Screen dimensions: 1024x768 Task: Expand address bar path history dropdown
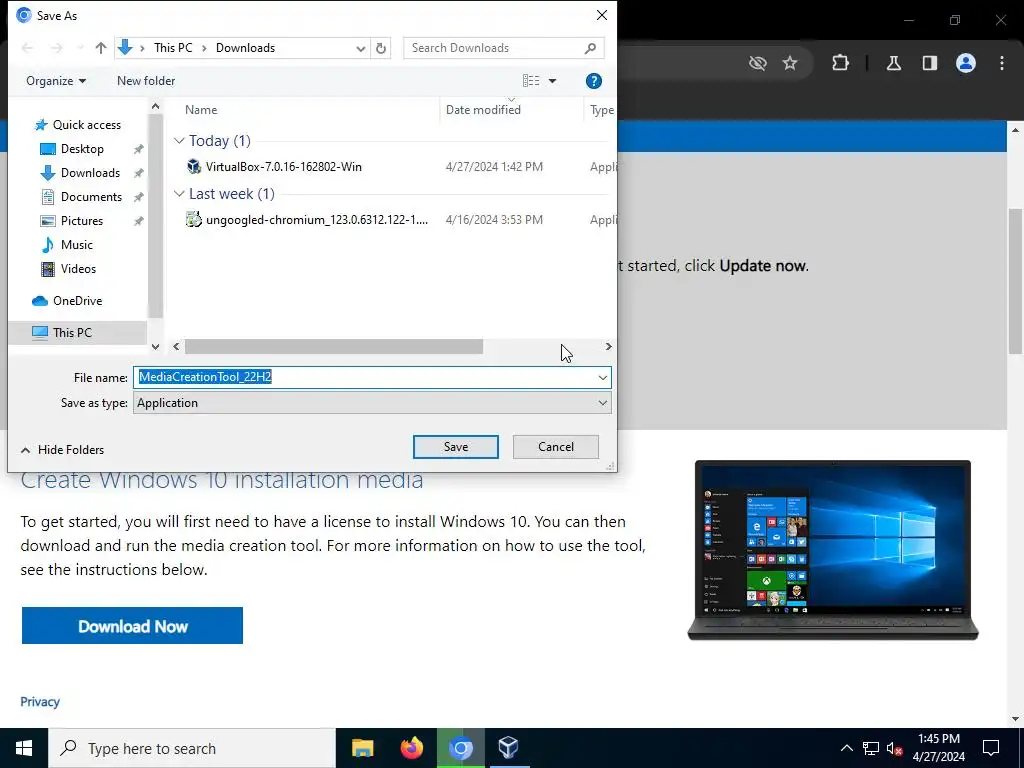pyautogui.click(x=360, y=48)
